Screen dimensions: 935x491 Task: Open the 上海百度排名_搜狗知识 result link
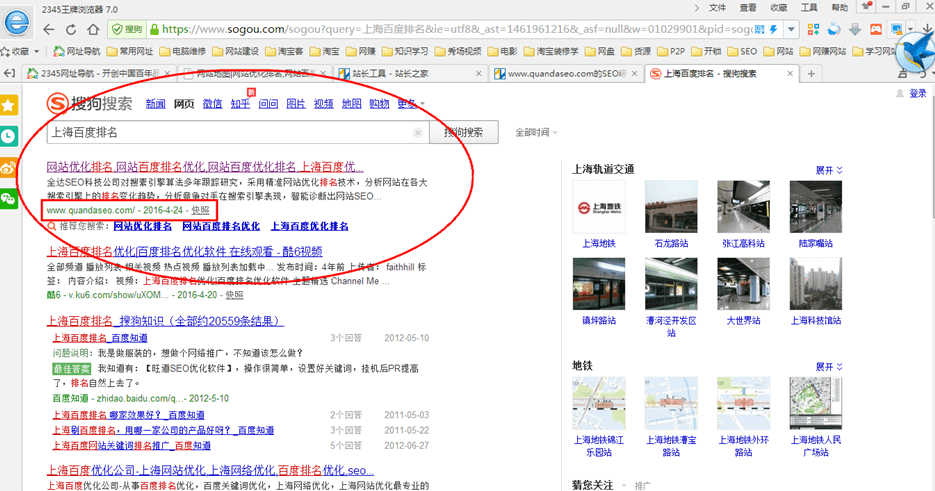(x=165, y=321)
